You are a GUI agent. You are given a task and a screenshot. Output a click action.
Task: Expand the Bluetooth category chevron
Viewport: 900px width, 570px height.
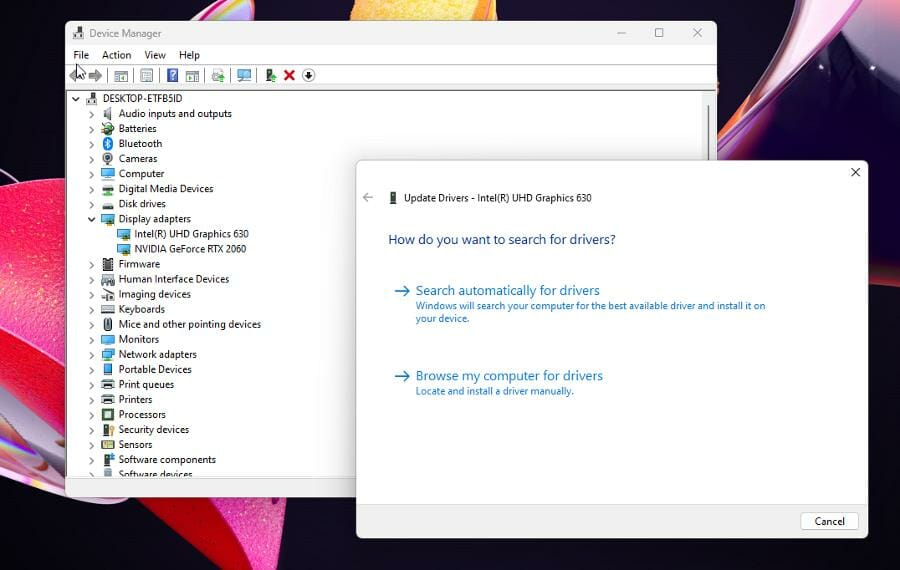point(91,144)
